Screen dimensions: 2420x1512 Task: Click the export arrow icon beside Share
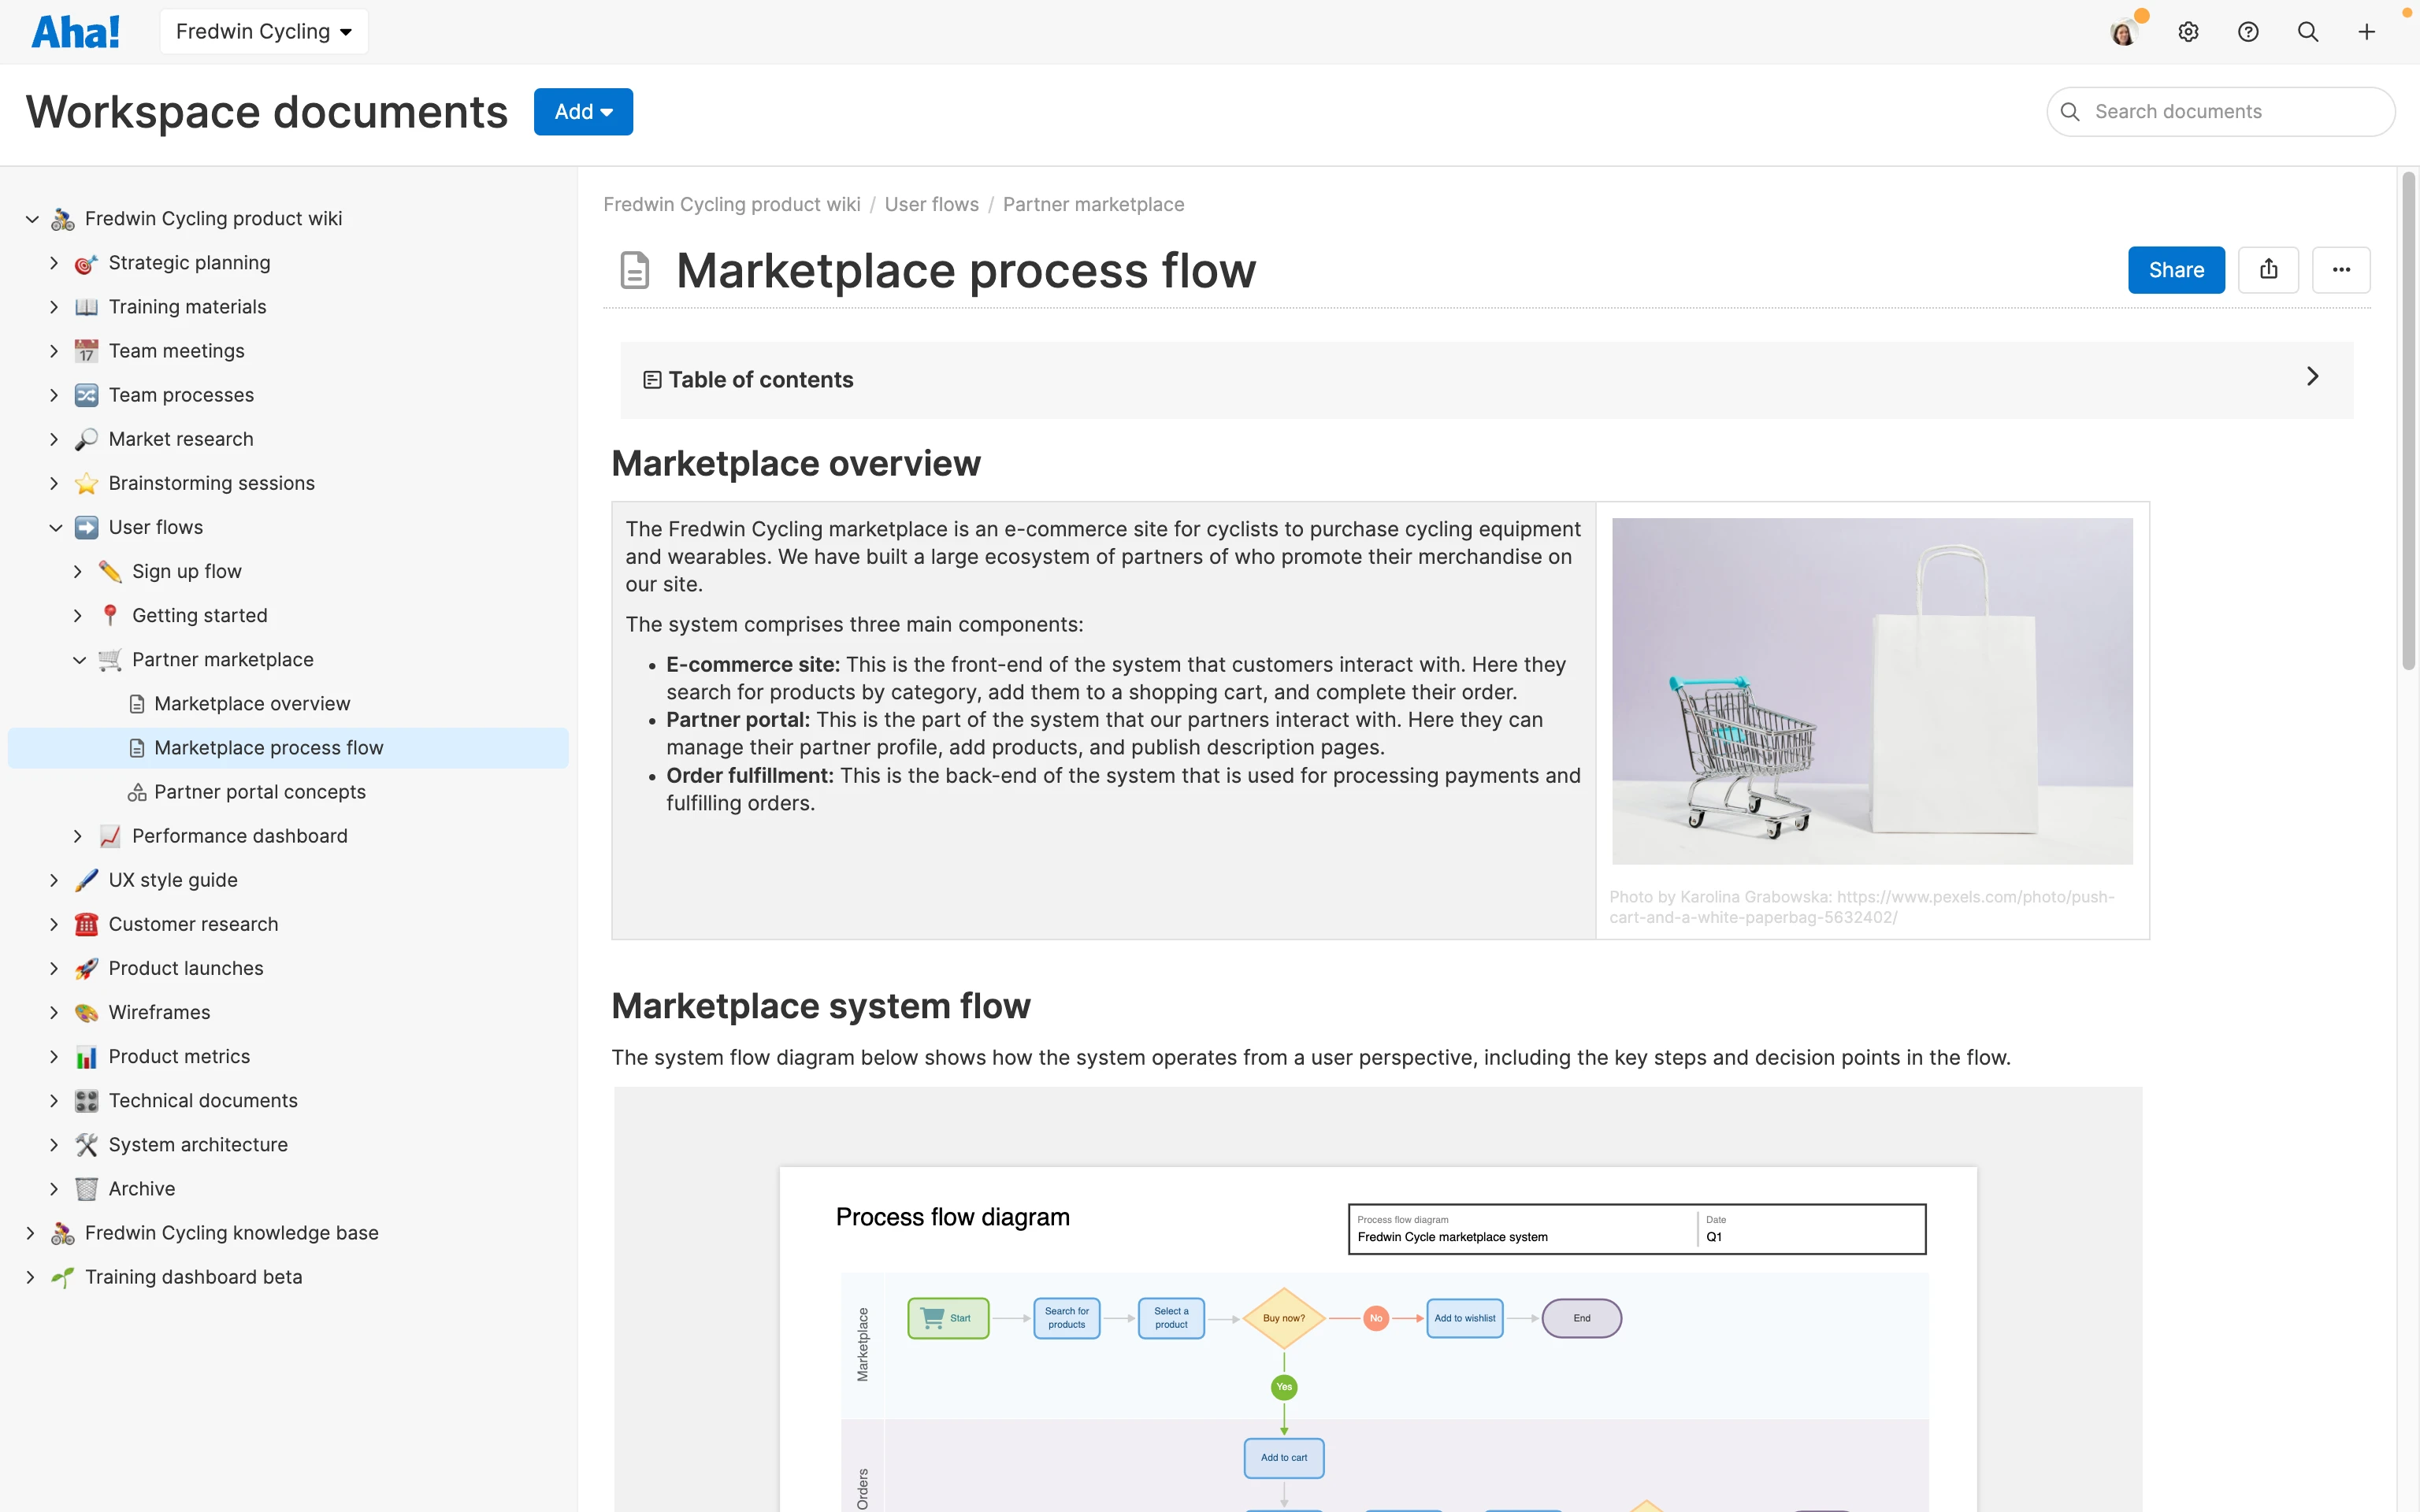click(x=2268, y=269)
